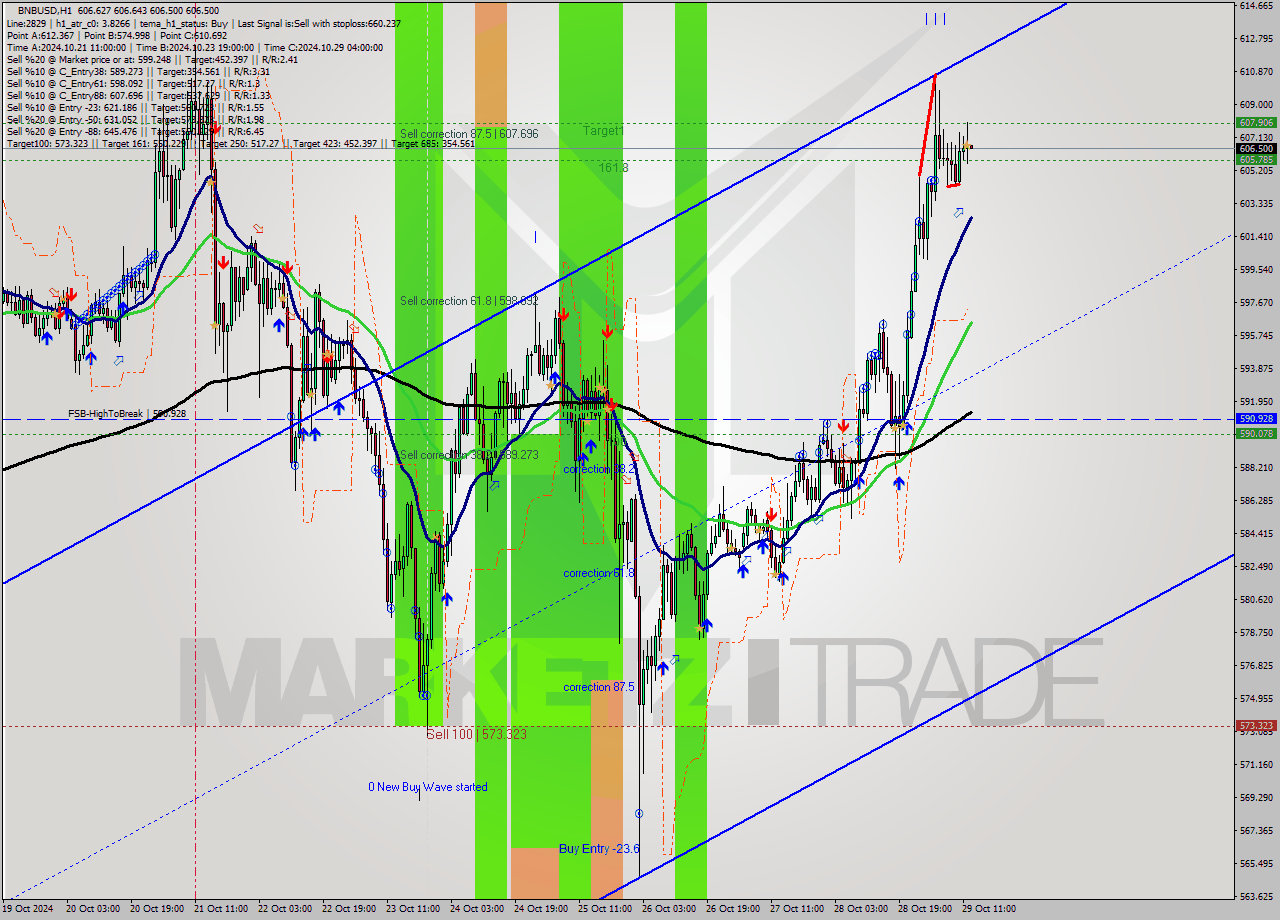Click the 580.620 price axis value
Screen dimensions: 1280x920
coord(1256,600)
